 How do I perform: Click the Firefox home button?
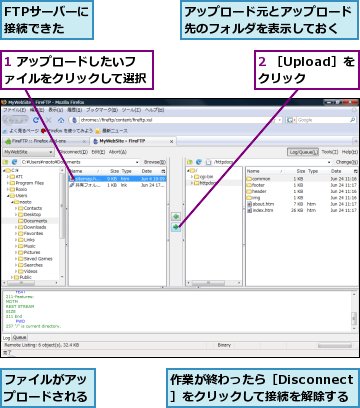(x=61, y=120)
